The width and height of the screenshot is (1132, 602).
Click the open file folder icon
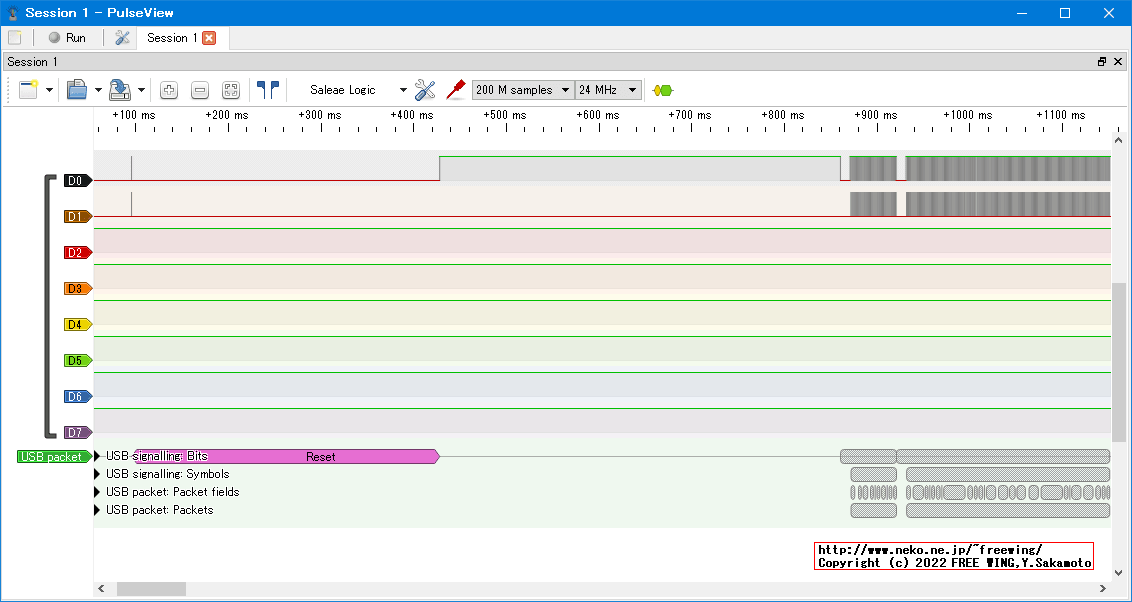pos(77,90)
